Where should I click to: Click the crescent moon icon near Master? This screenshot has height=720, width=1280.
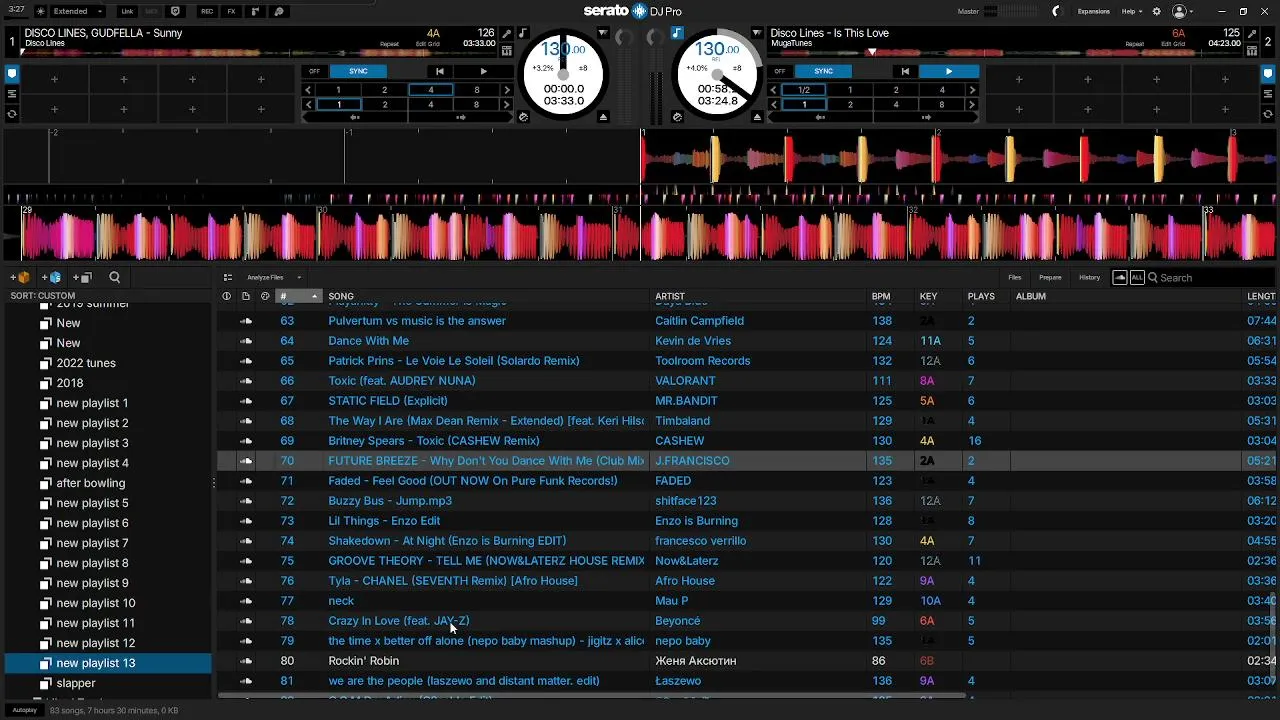coord(1056,12)
